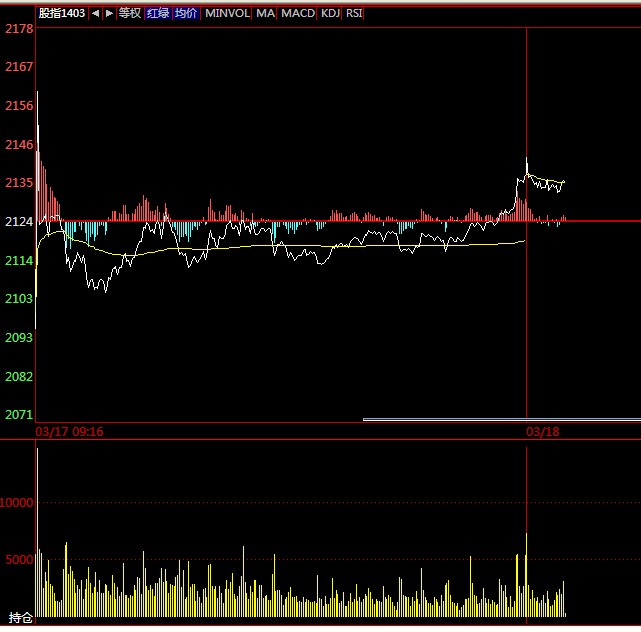Click the 03/18 date marker
This screenshot has width=641, height=632.
[541, 431]
